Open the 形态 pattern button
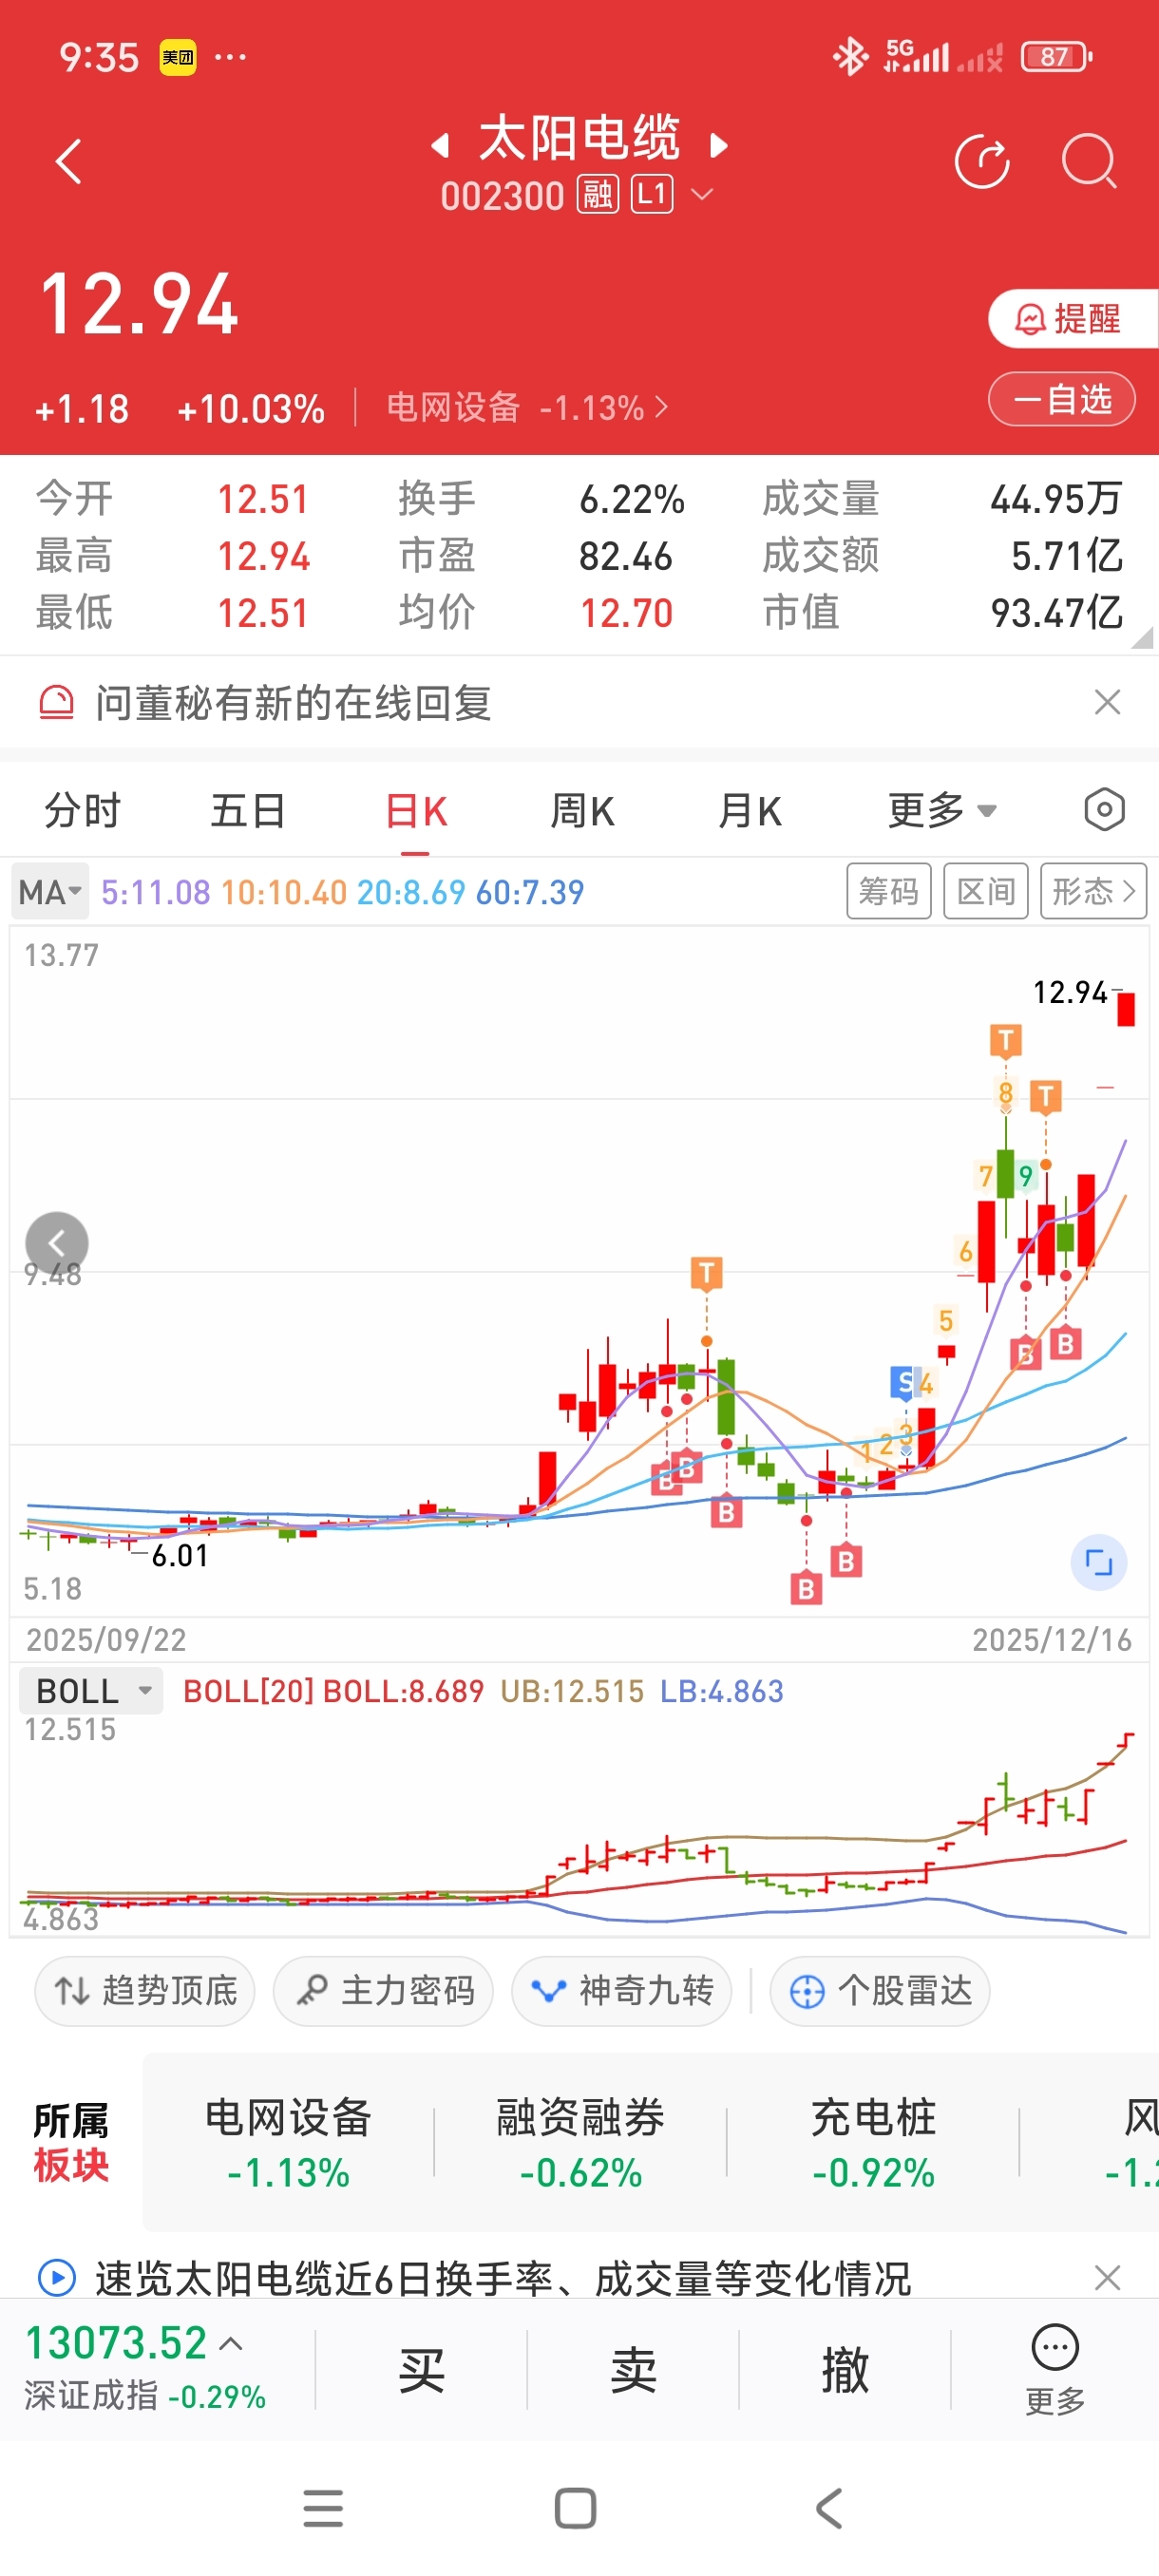Screen dimensions: 1159x2576 [1093, 891]
